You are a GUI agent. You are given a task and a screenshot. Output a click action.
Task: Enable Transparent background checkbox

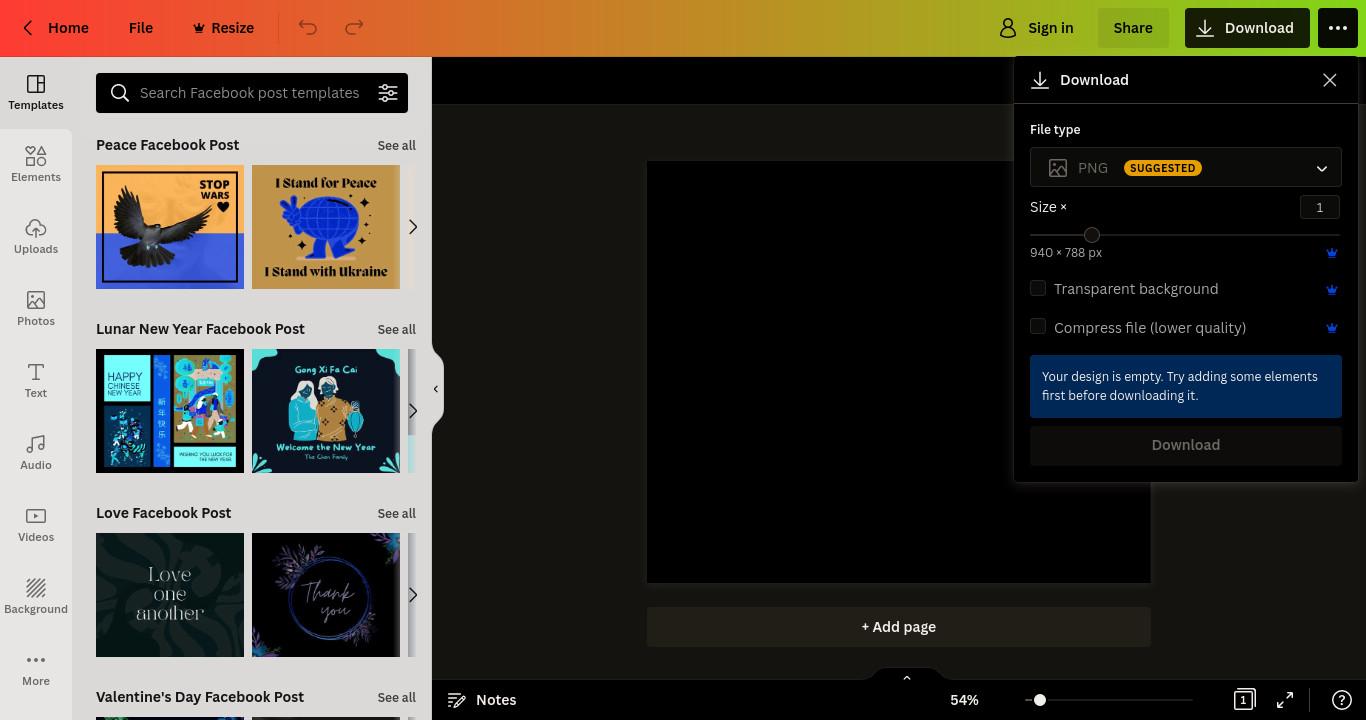[1038, 288]
